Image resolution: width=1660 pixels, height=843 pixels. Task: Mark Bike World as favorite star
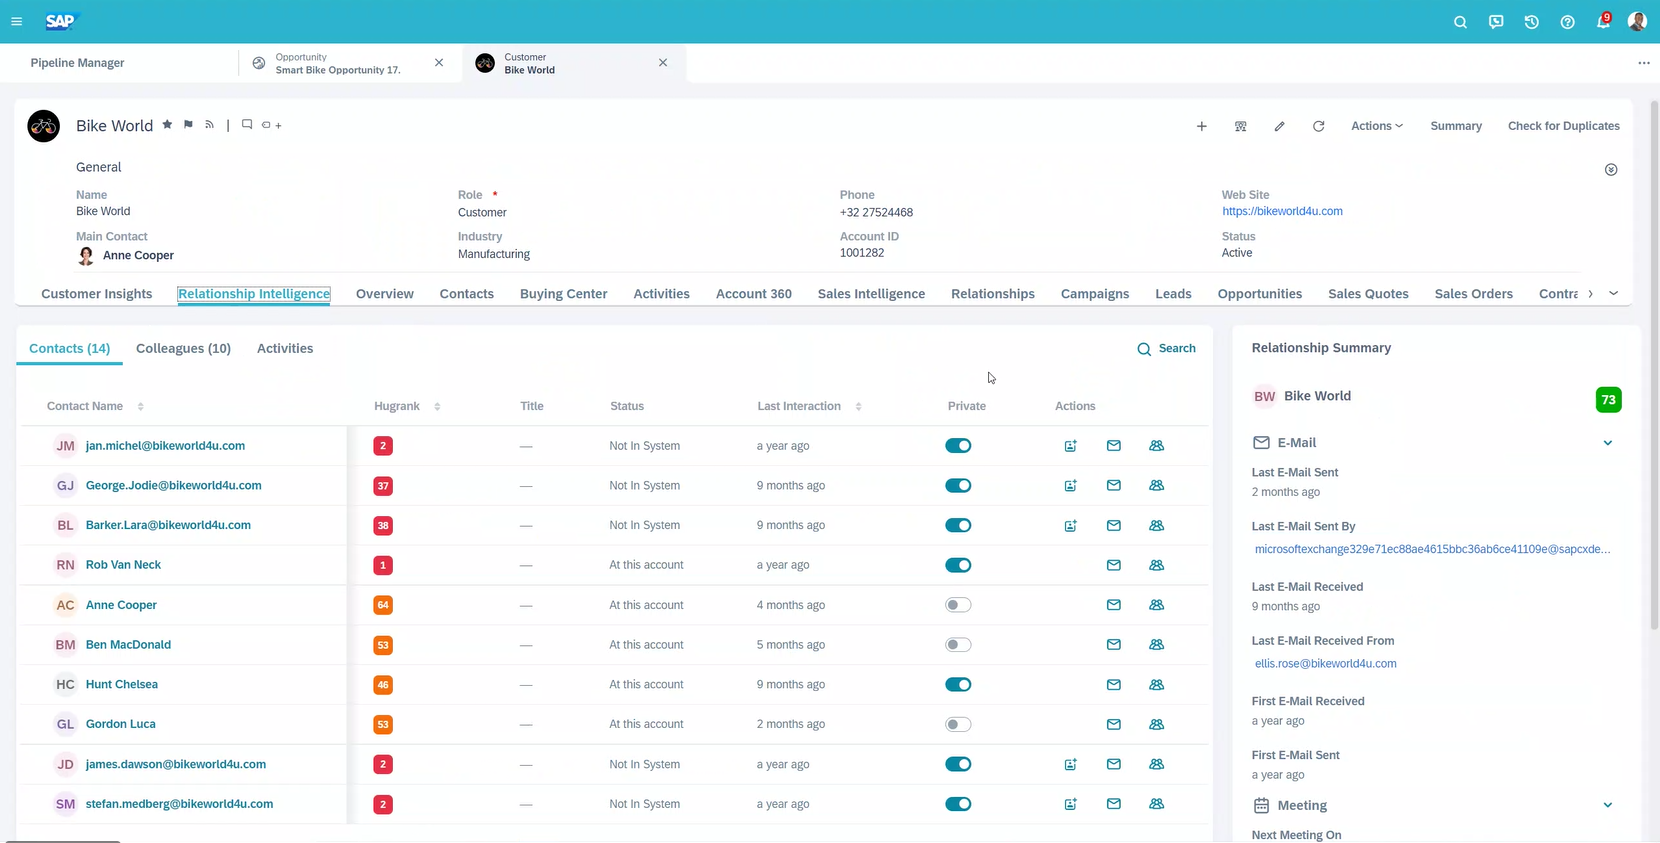click(167, 125)
